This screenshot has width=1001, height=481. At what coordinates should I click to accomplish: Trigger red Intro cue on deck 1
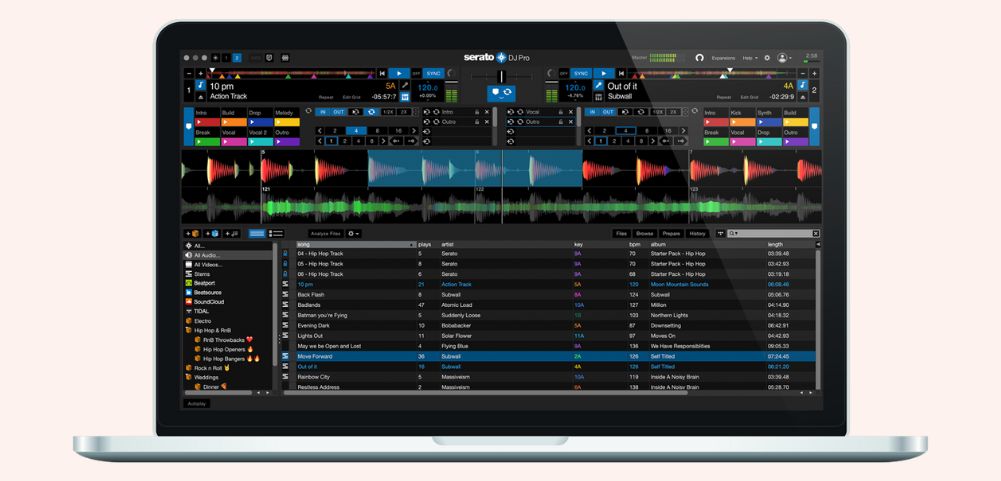[x=207, y=122]
